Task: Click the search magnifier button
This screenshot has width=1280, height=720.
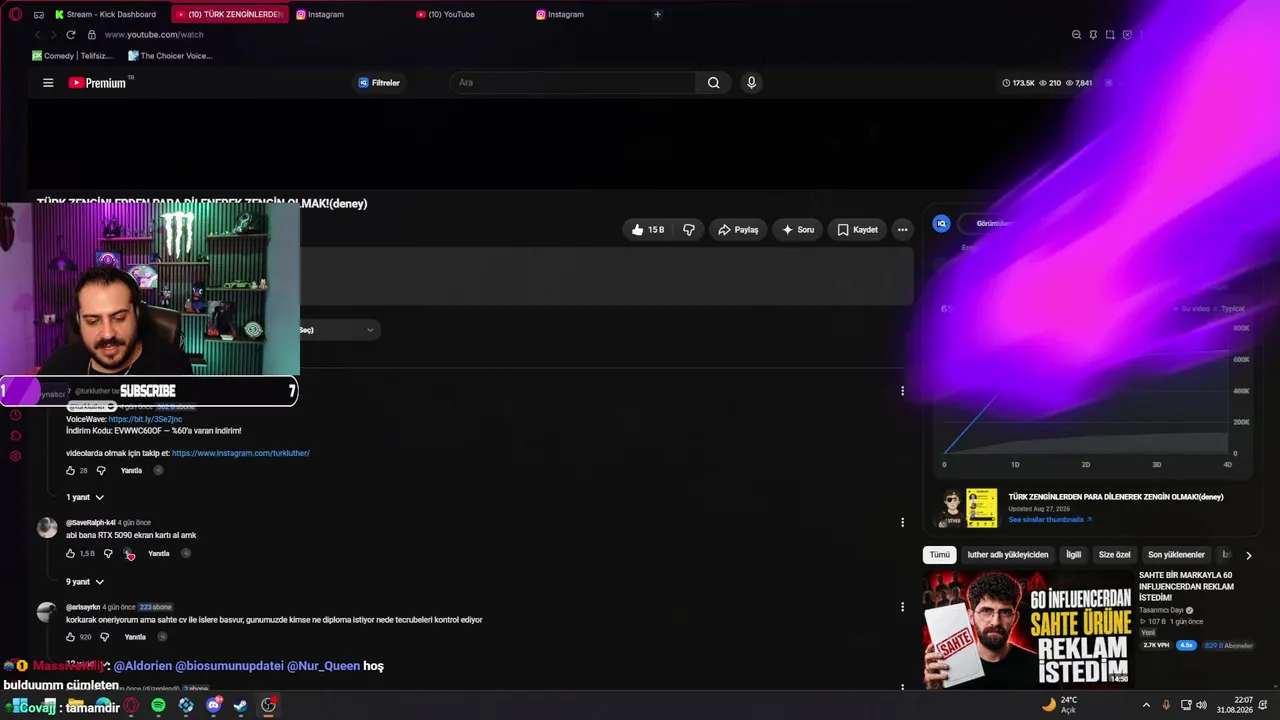Action: pos(714,83)
